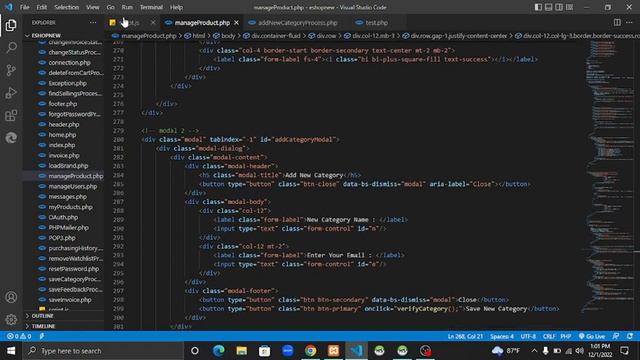Open the Source Control view
The image size is (640, 360).
pyautogui.click(x=11, y=70)
